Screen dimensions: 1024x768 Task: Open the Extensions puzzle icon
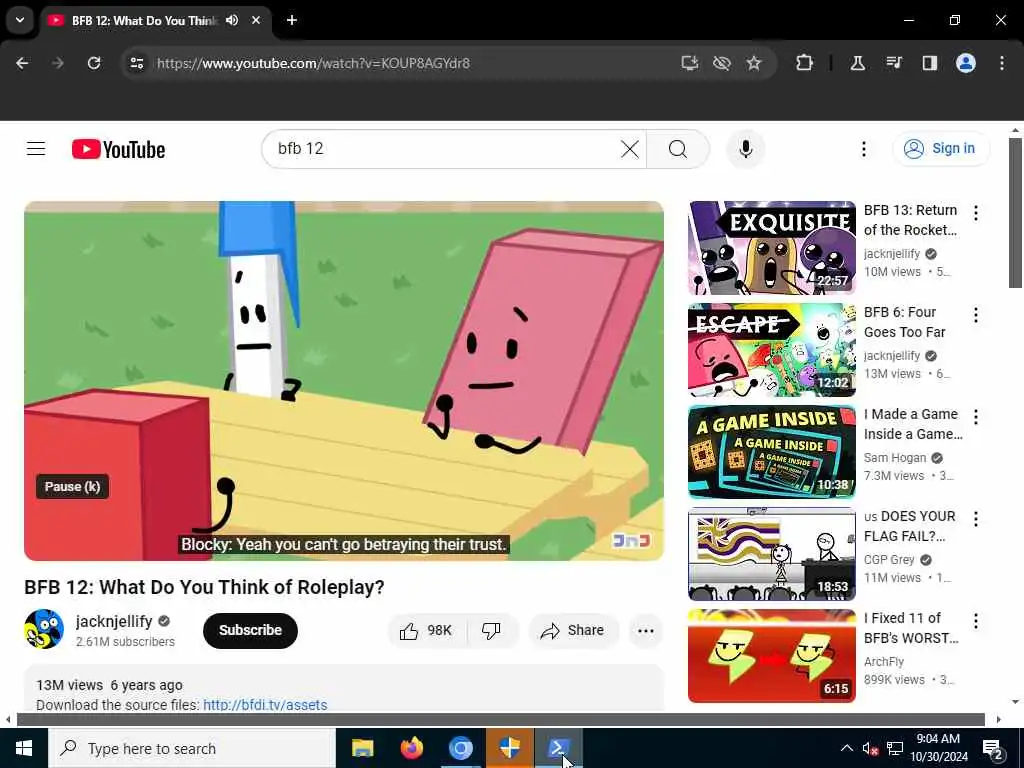(x=805, y=63)
